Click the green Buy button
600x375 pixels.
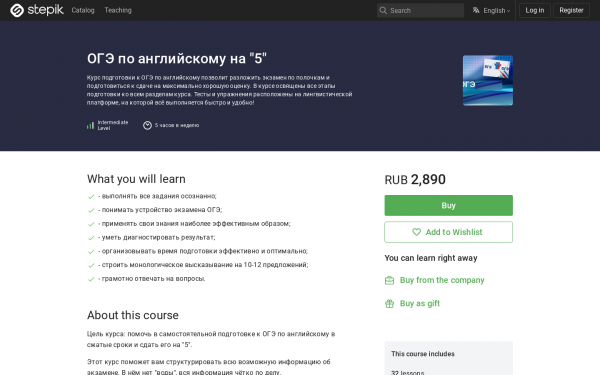click(x=448, y=205)
